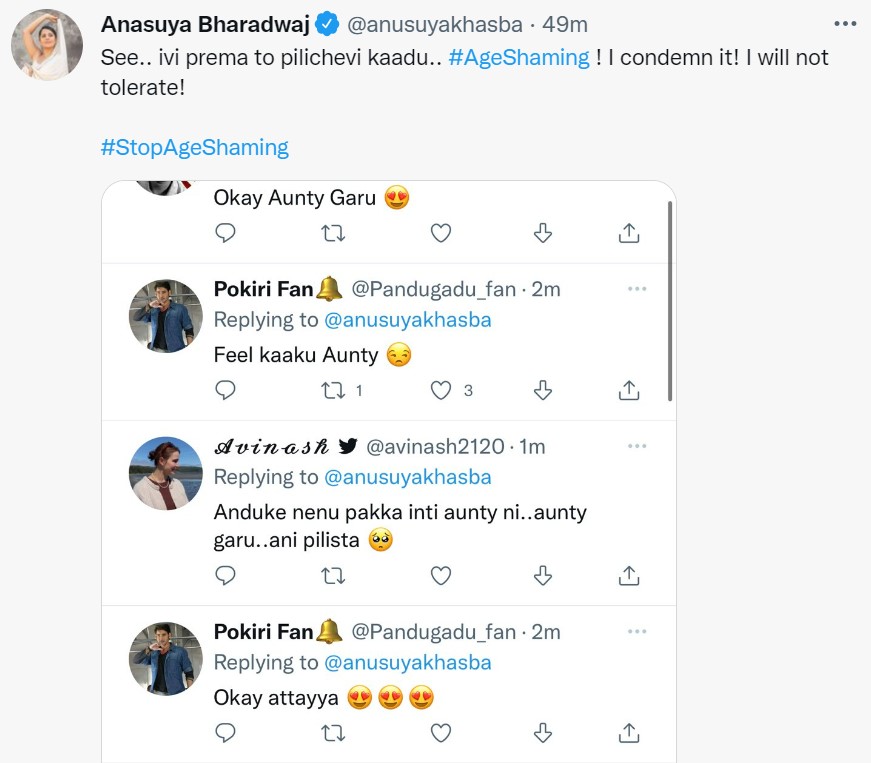
Task: Open Anasuya Bharadwaj's profile picture
Action: tap(47, 45)
